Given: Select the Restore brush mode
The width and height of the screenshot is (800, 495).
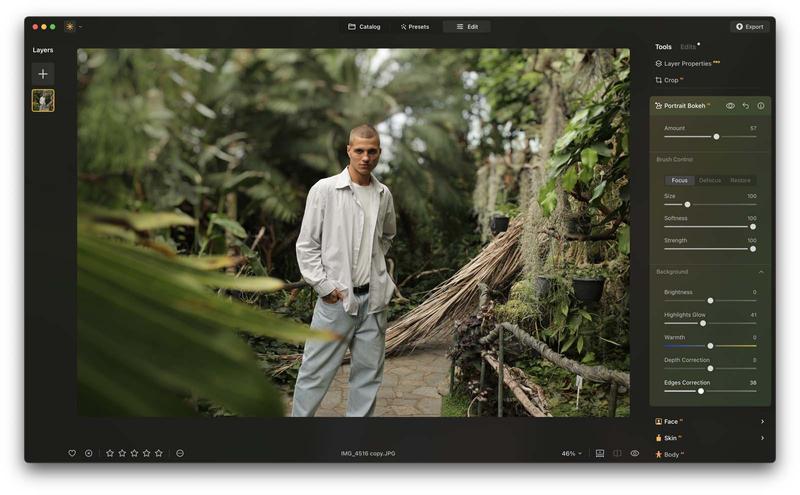Looking at the screenshot, I should pos(740,180).
